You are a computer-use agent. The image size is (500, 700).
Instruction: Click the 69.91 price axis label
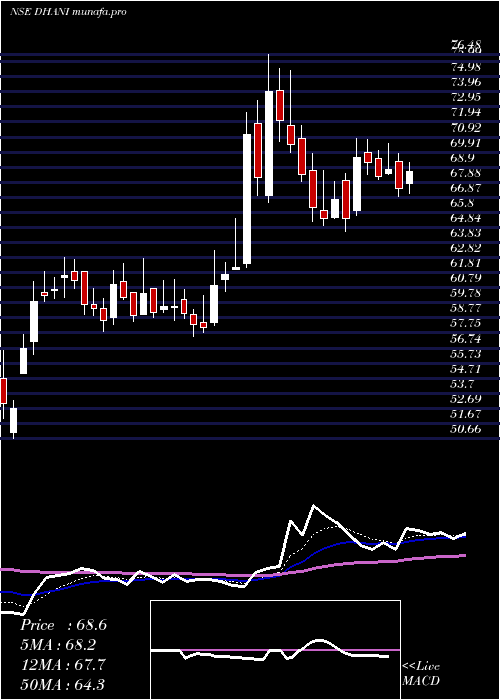pos(466,143)
